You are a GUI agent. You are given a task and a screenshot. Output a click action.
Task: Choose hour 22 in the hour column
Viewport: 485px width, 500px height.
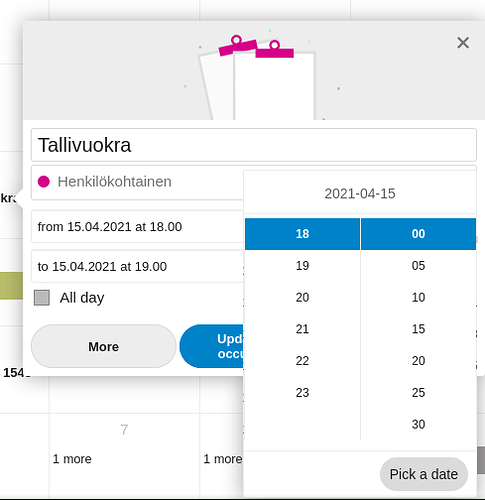302,361
